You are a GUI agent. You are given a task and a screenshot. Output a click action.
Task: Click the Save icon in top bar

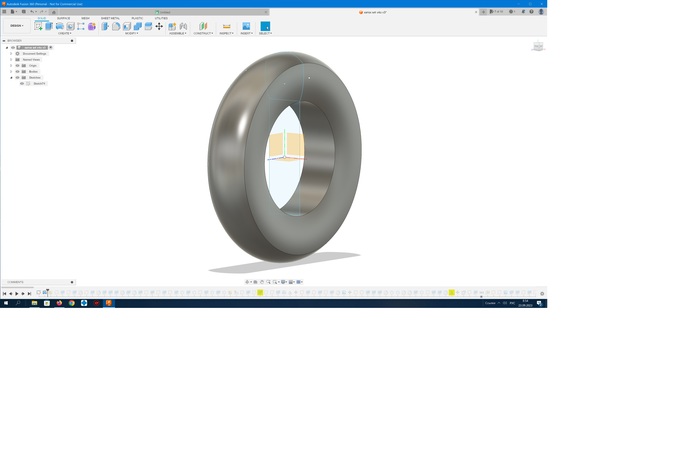coord(24,12)
